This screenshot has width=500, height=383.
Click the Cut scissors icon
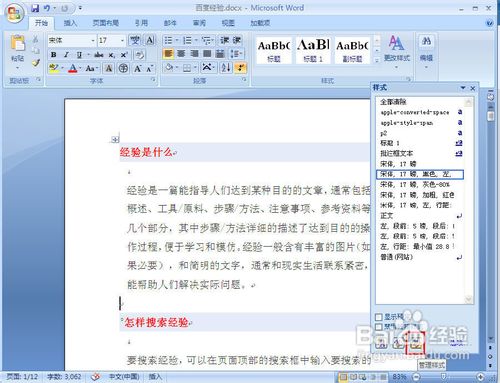tap(36, 39)
